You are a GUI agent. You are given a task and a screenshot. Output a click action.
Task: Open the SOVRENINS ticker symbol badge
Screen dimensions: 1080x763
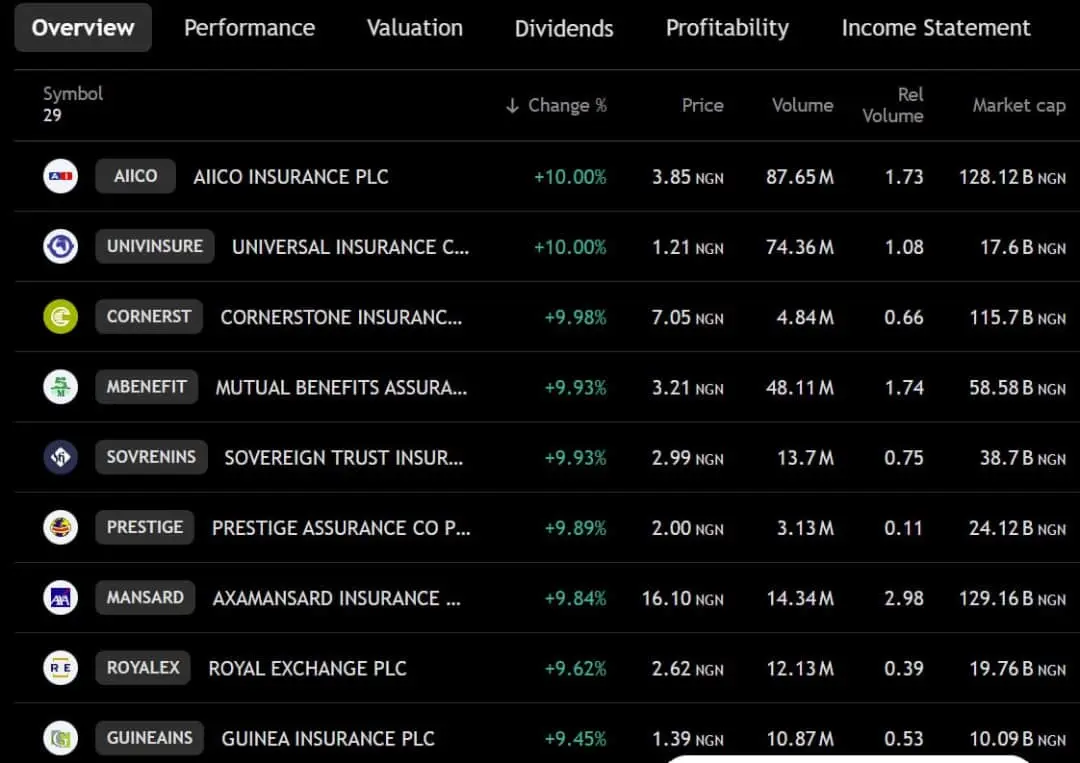click(152, 457)
